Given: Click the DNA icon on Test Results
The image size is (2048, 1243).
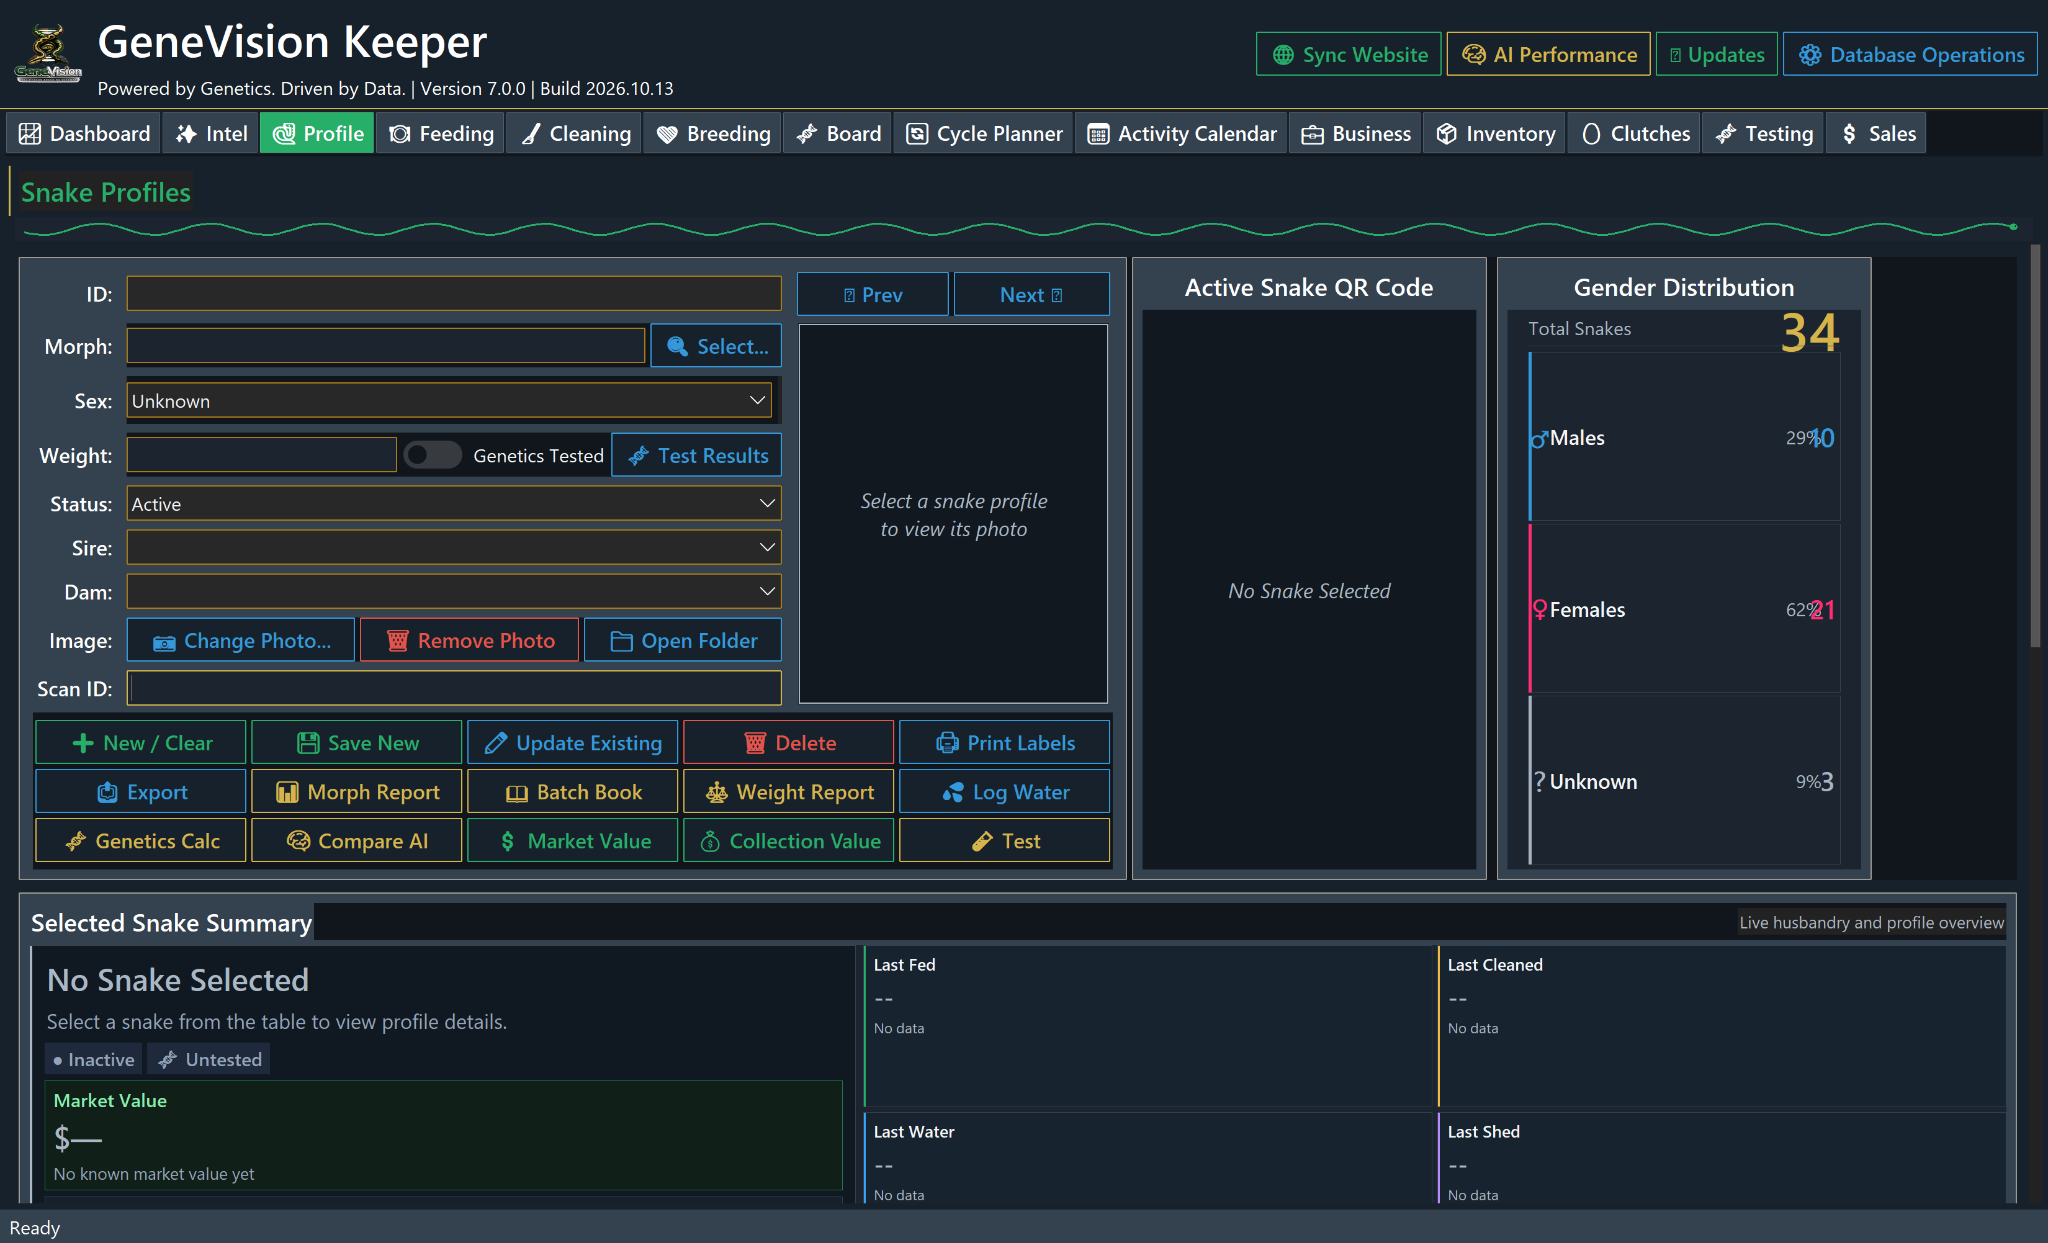Looking at the screenshot, I should tap(639, 456).
